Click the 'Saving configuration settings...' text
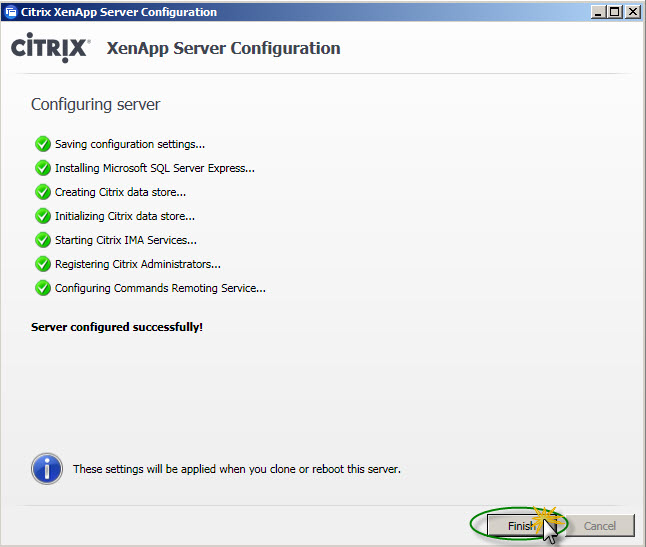This screenshot has width=646, height=547. pyautogui.click(x=130, y=145)
